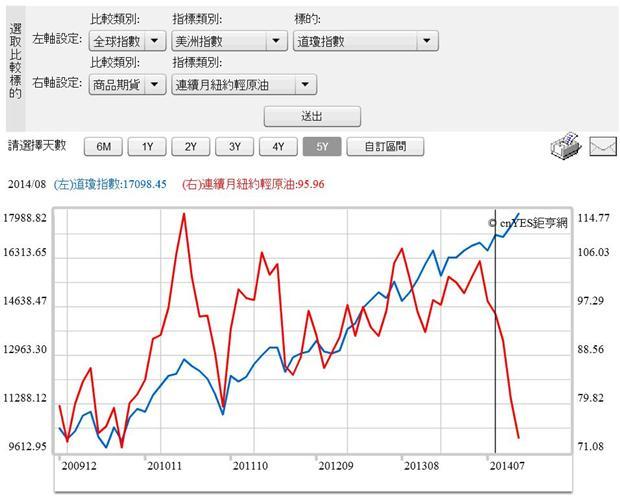Select the 1Y time range

pos(147,147)
